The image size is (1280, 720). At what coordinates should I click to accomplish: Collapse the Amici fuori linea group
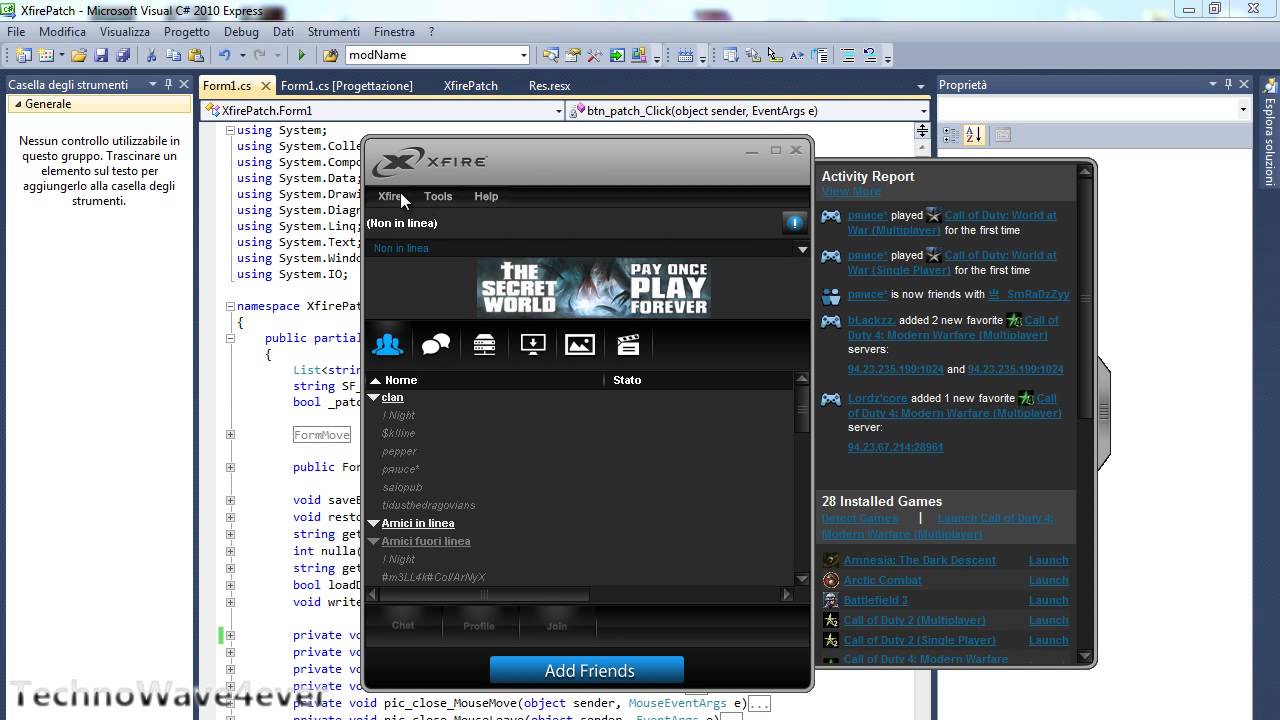(x=374, y=541)
